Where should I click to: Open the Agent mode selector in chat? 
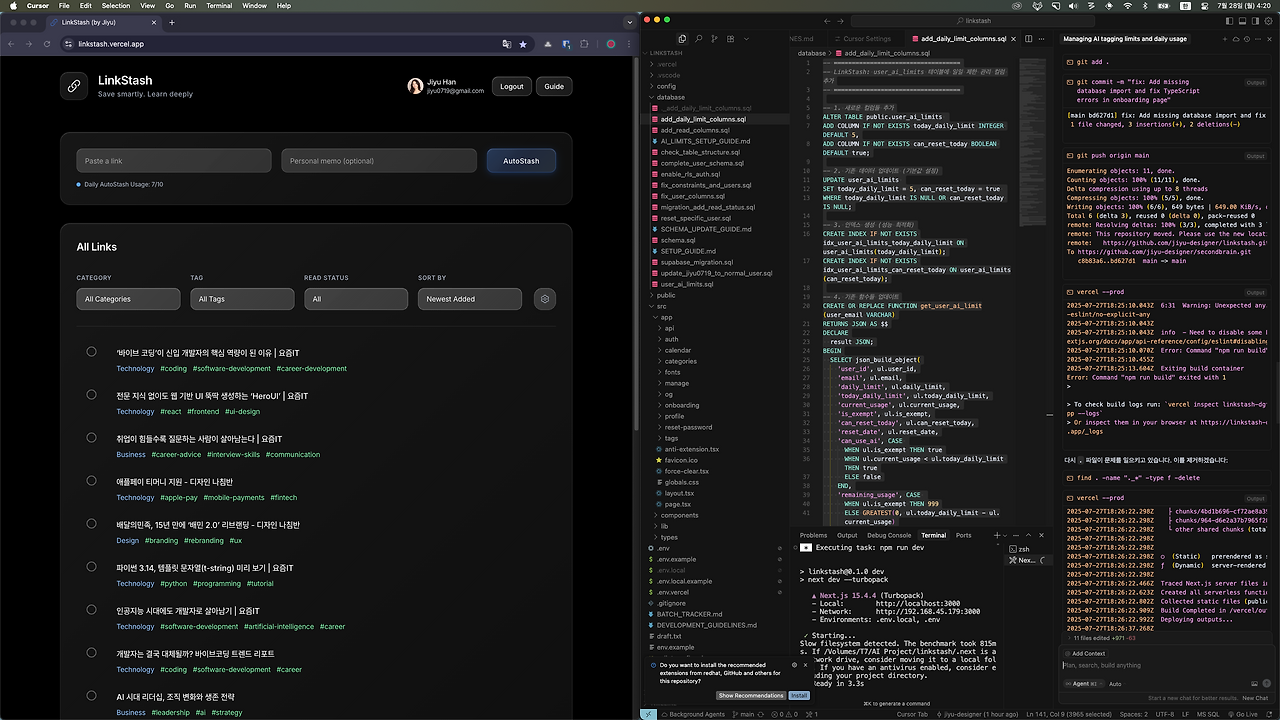point(1084,684)
